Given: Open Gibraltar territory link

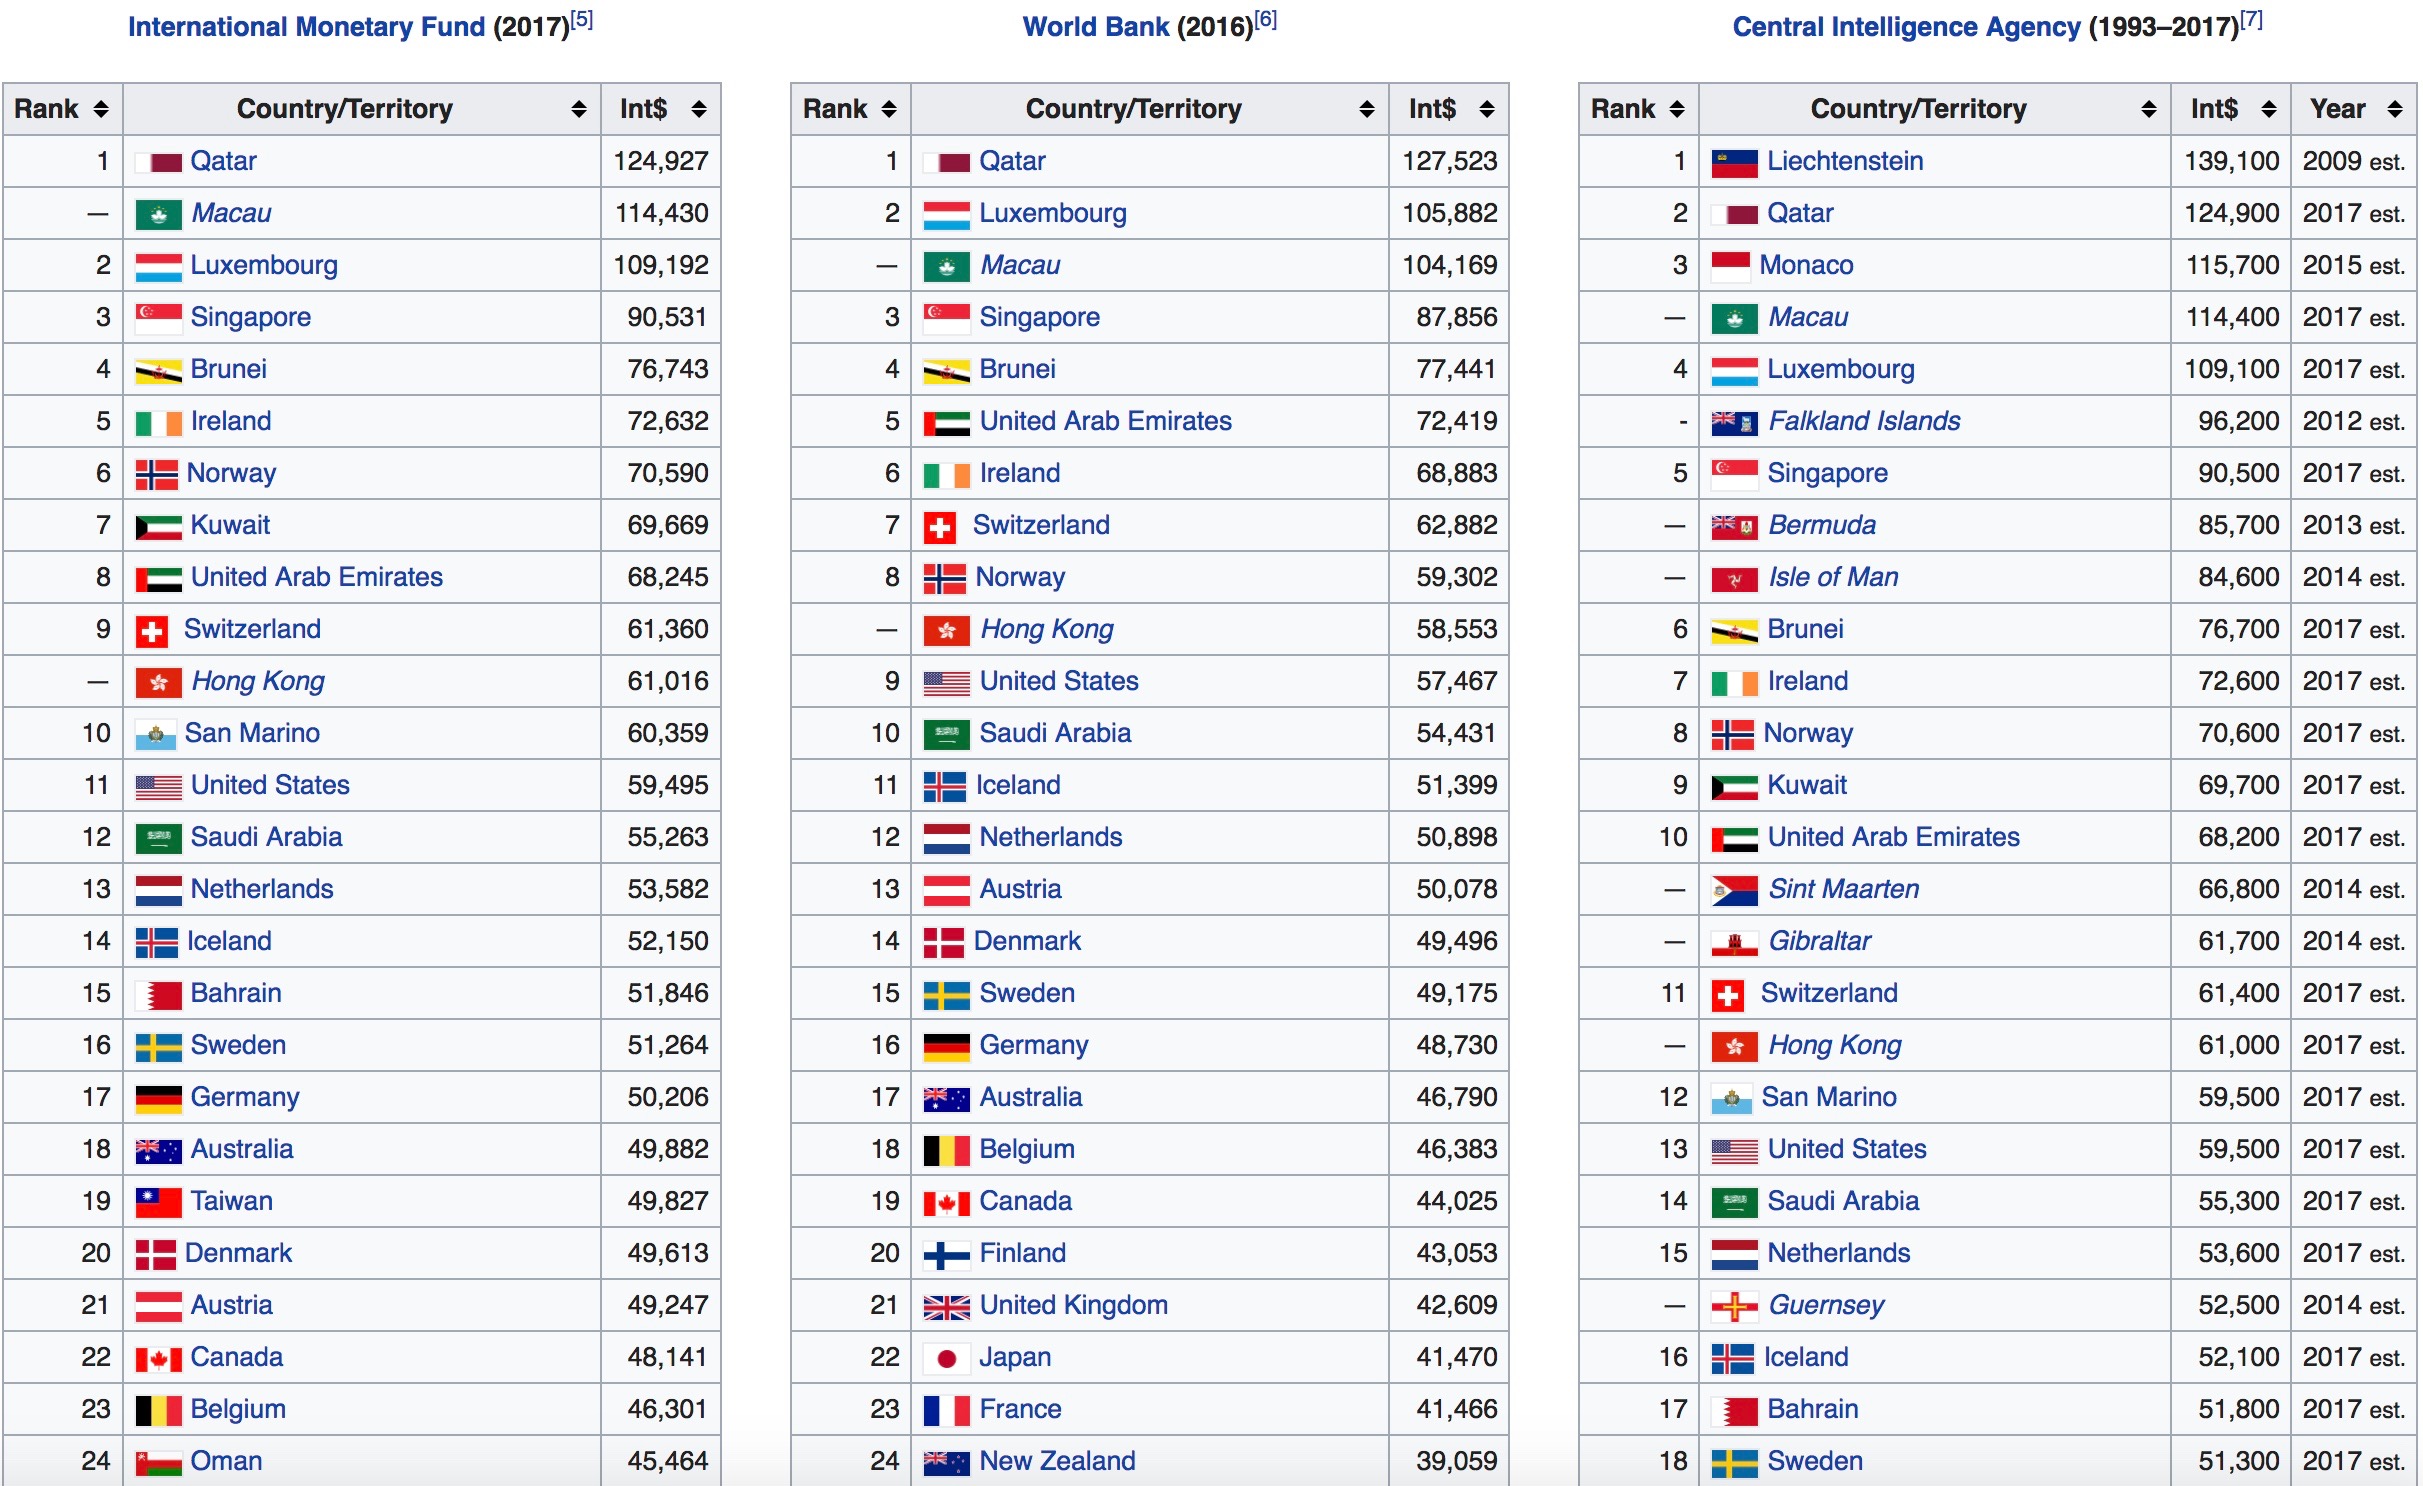Looking at the screenshot, I should (1819, 941).
